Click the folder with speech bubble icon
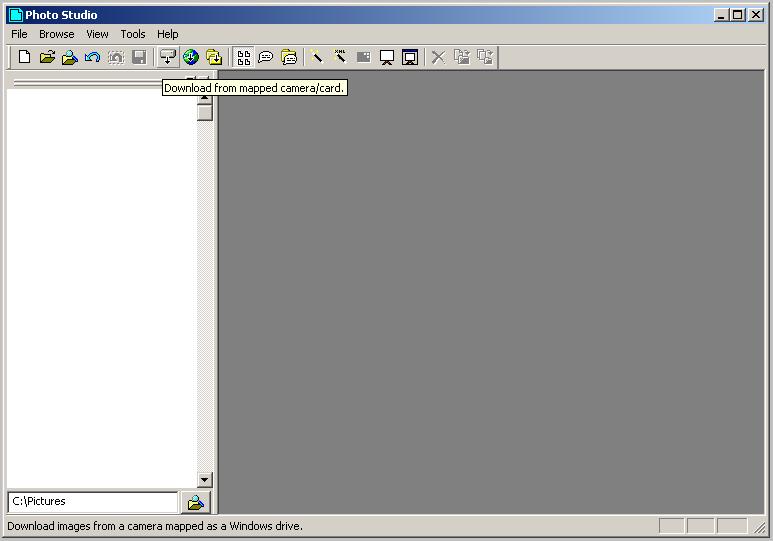 (x=289, y=57)
